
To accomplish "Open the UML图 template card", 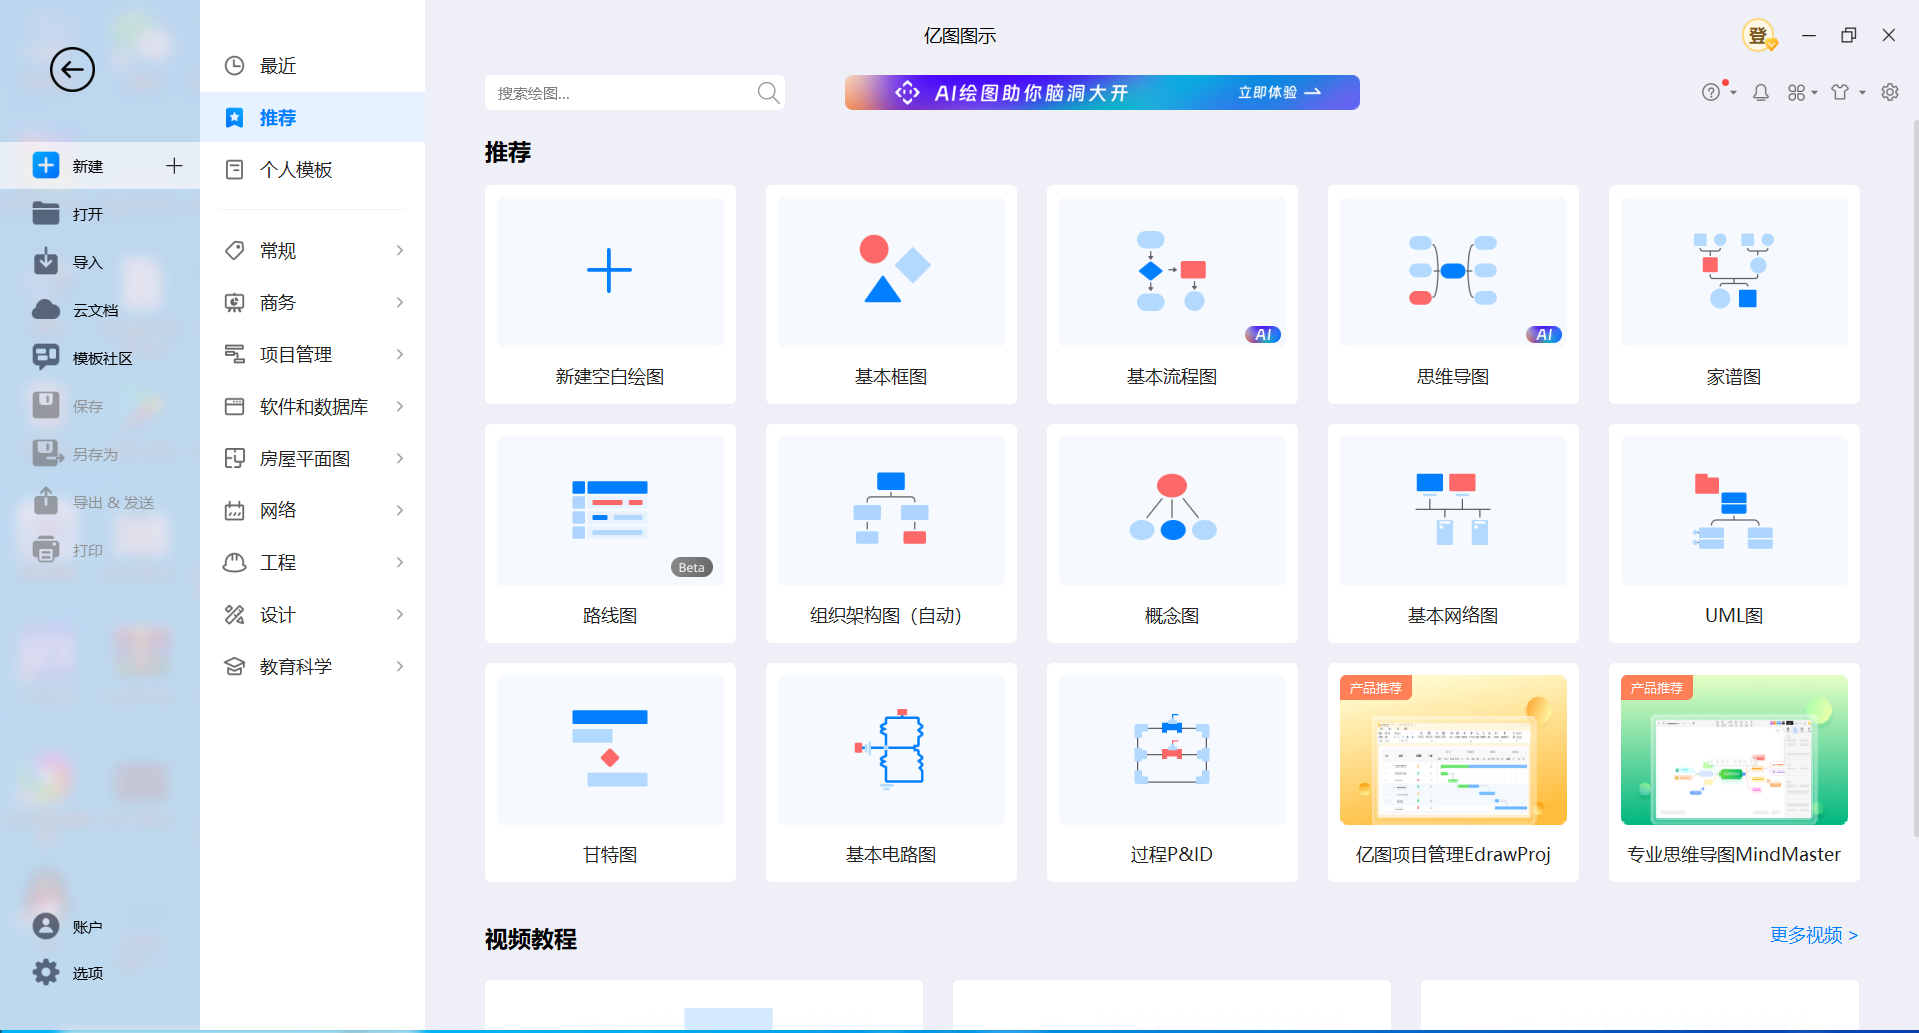I will pyautogui.click(x=1734, y=533).
